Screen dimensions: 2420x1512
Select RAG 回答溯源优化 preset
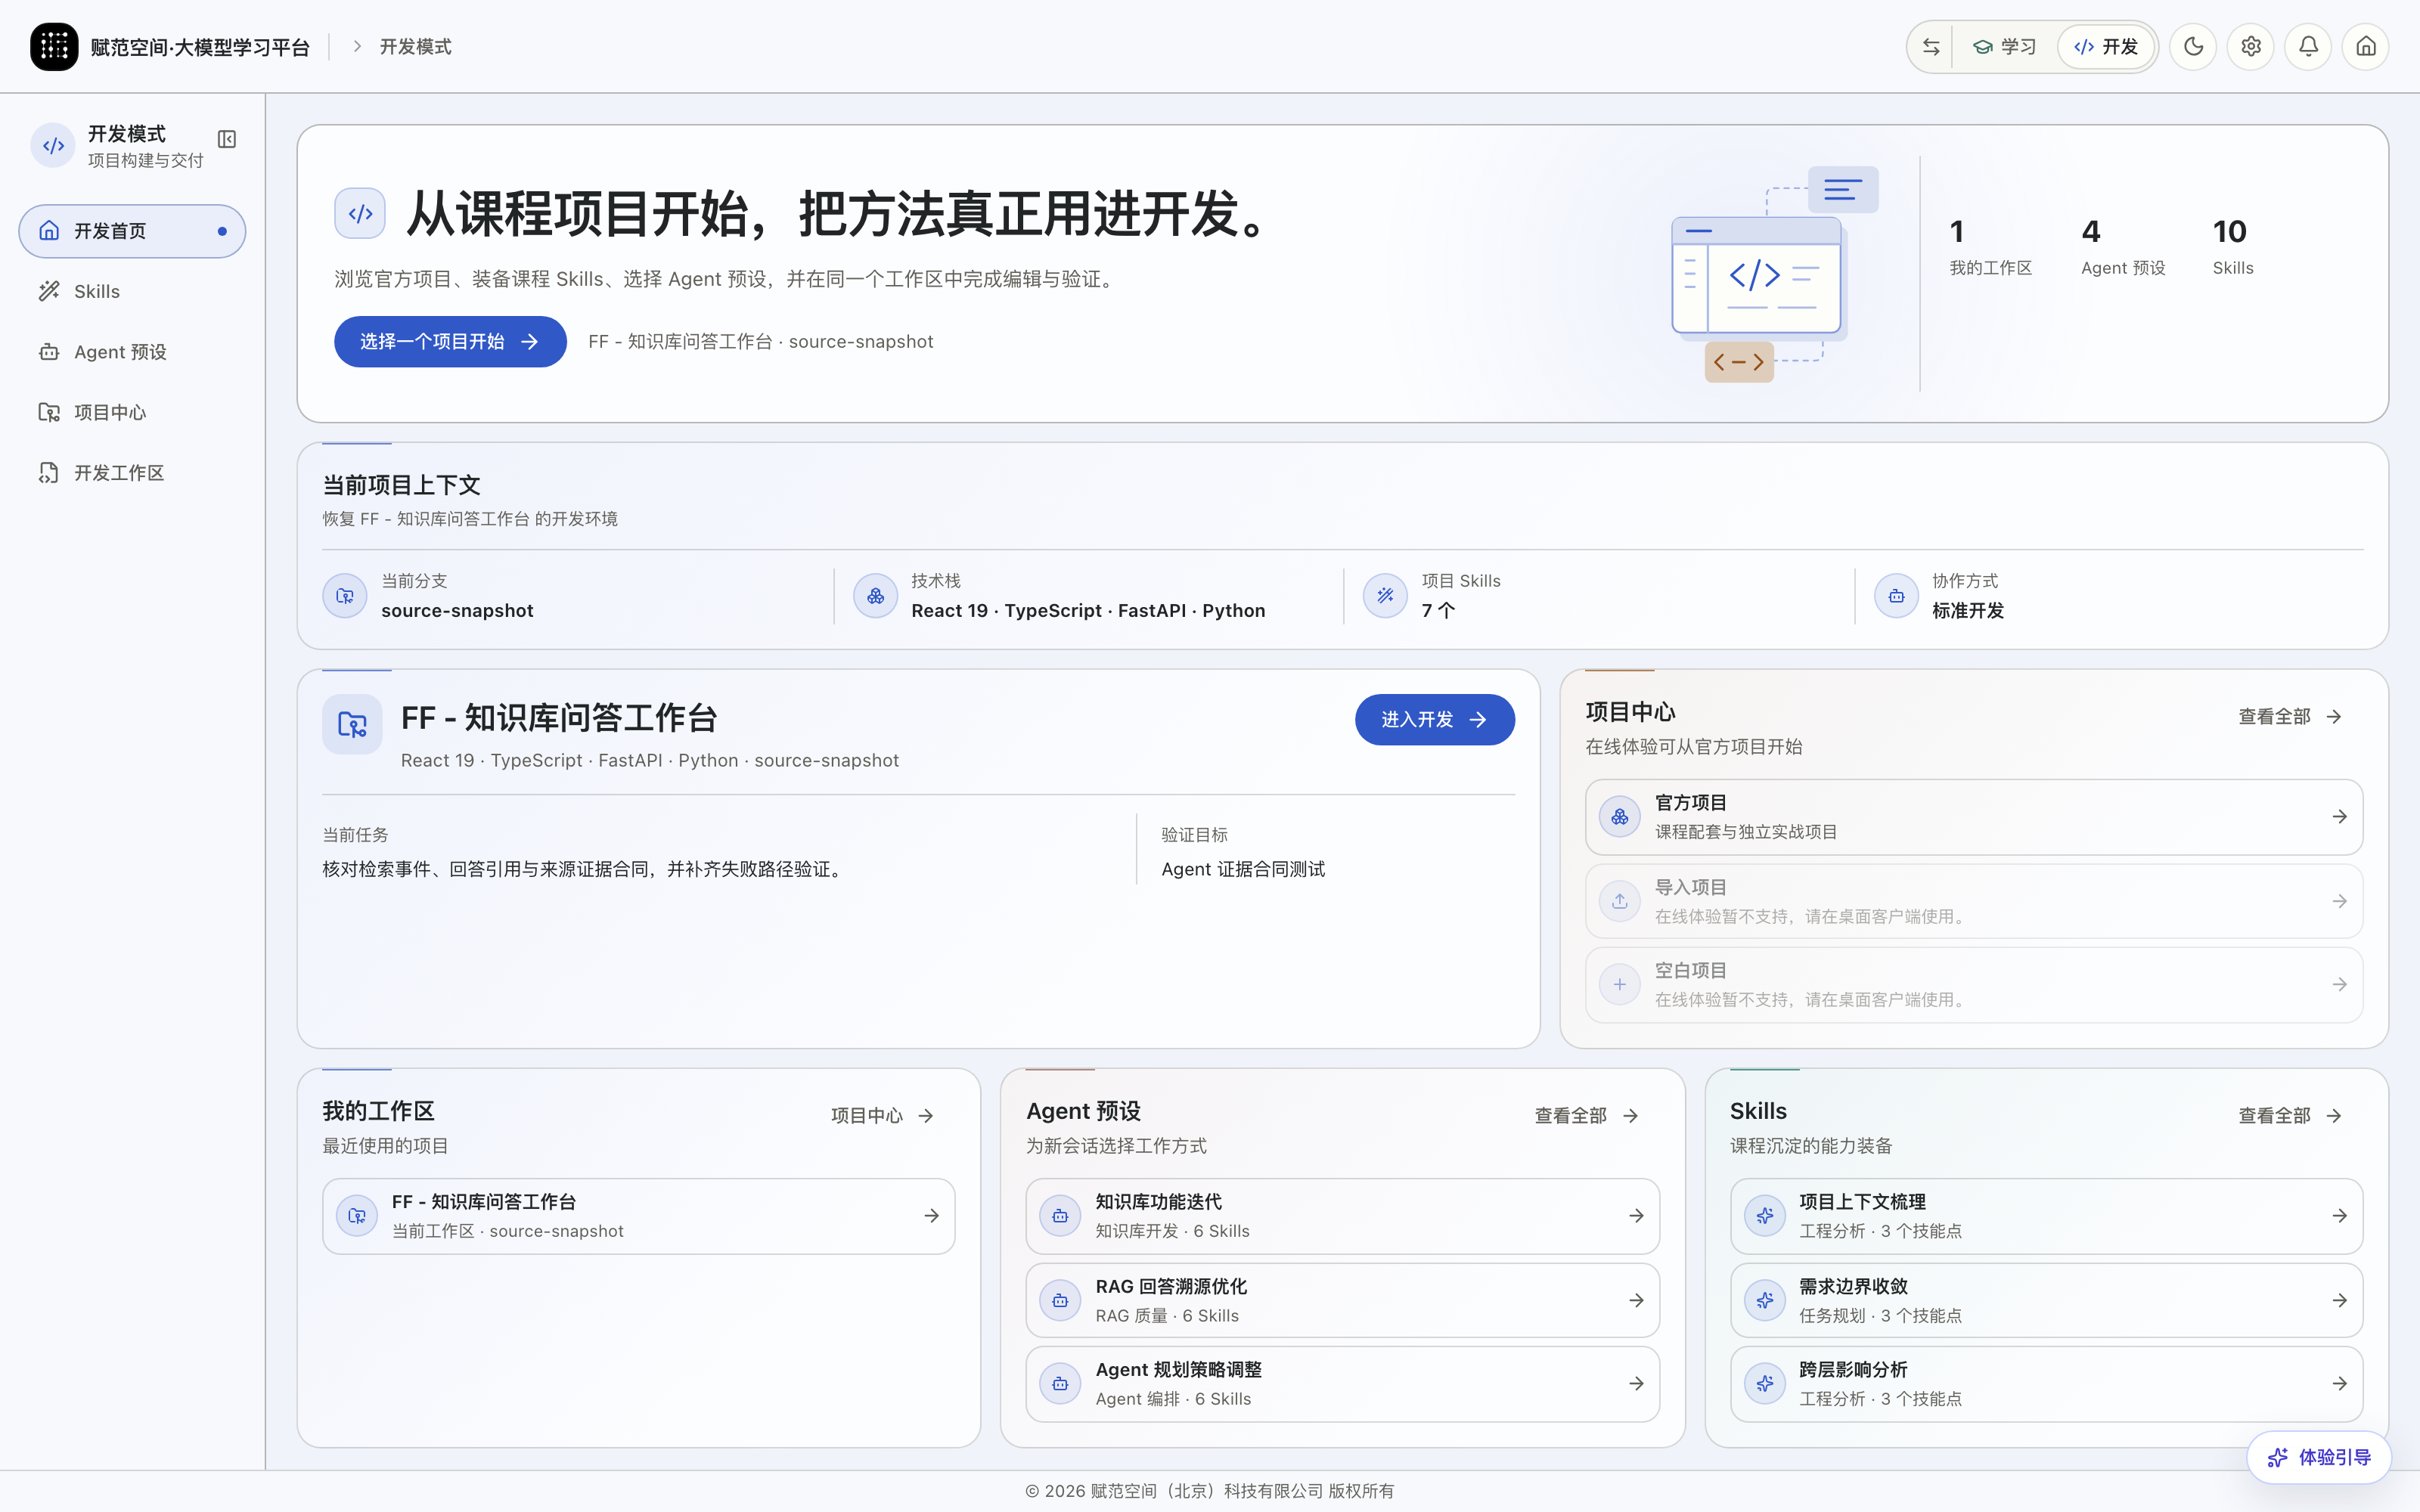click(x=1342, y=1300)
